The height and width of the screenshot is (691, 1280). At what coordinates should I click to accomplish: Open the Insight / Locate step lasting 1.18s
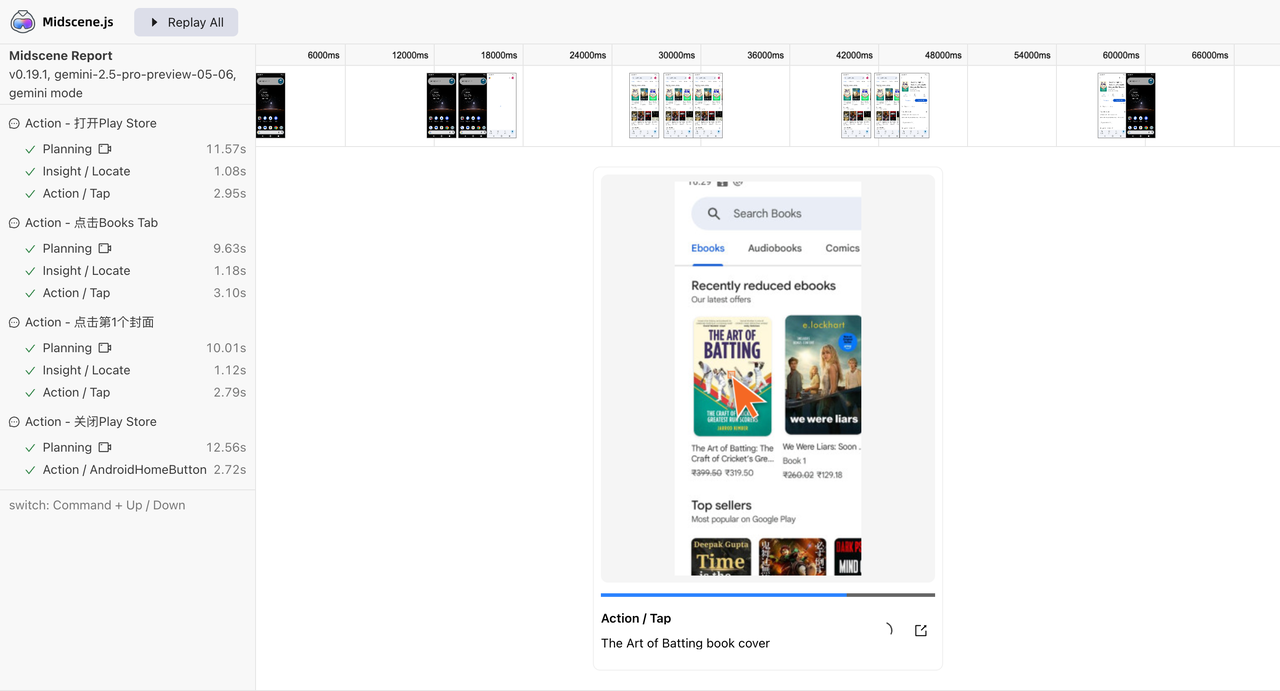127,271
